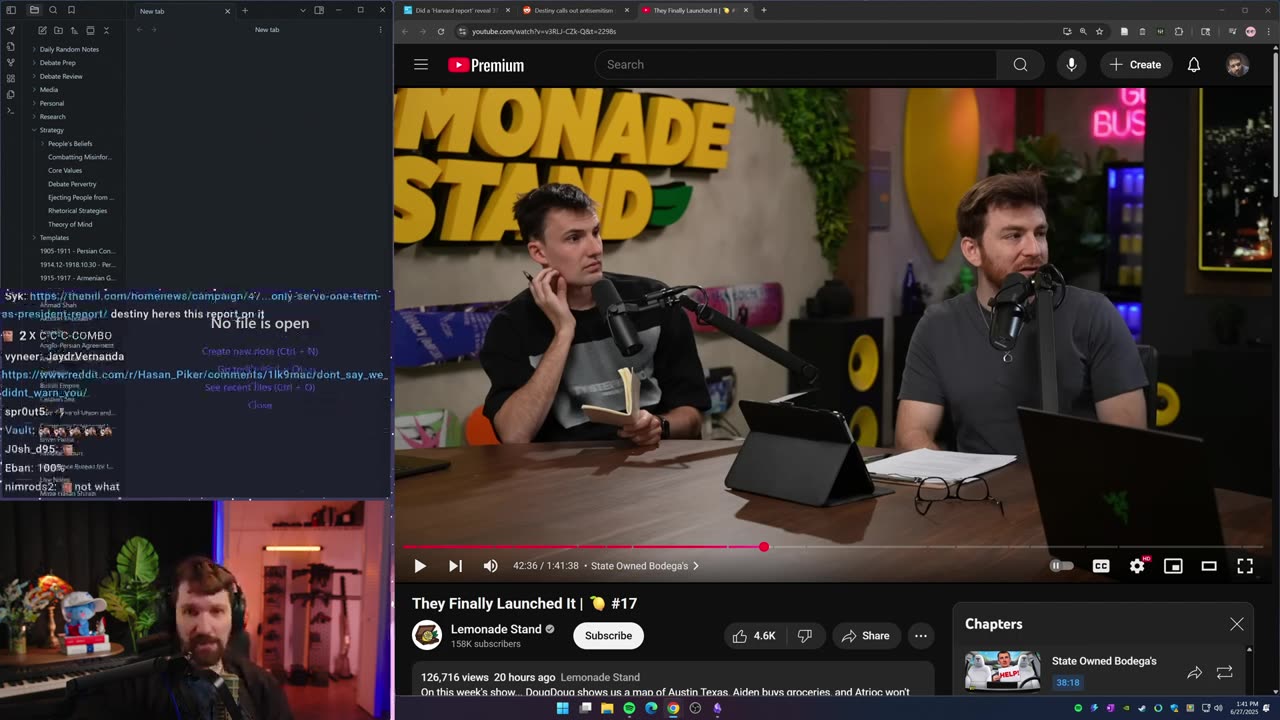Image resolution: width=1280 pixels, height=720 pixels.
Task: Open the Obsidian search magnifier icon
Action: tap(53, 10)
